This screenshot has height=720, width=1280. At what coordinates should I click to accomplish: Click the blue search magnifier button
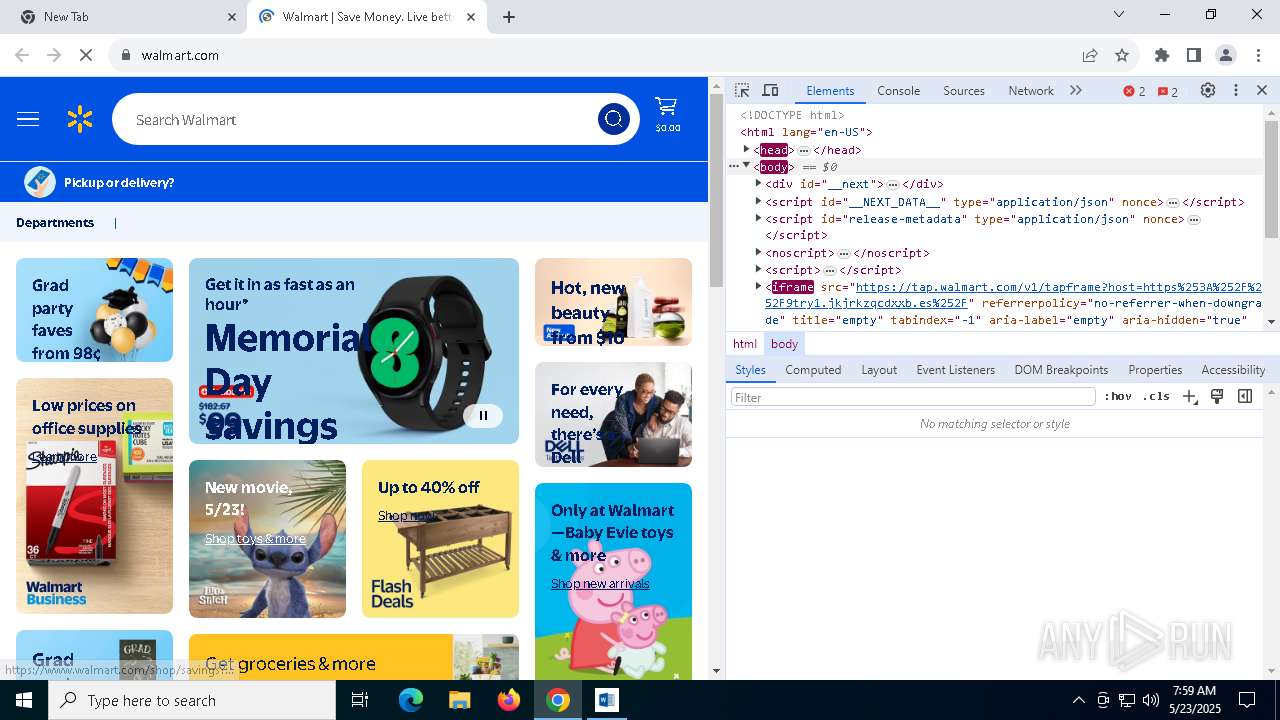tap(614, 120)
